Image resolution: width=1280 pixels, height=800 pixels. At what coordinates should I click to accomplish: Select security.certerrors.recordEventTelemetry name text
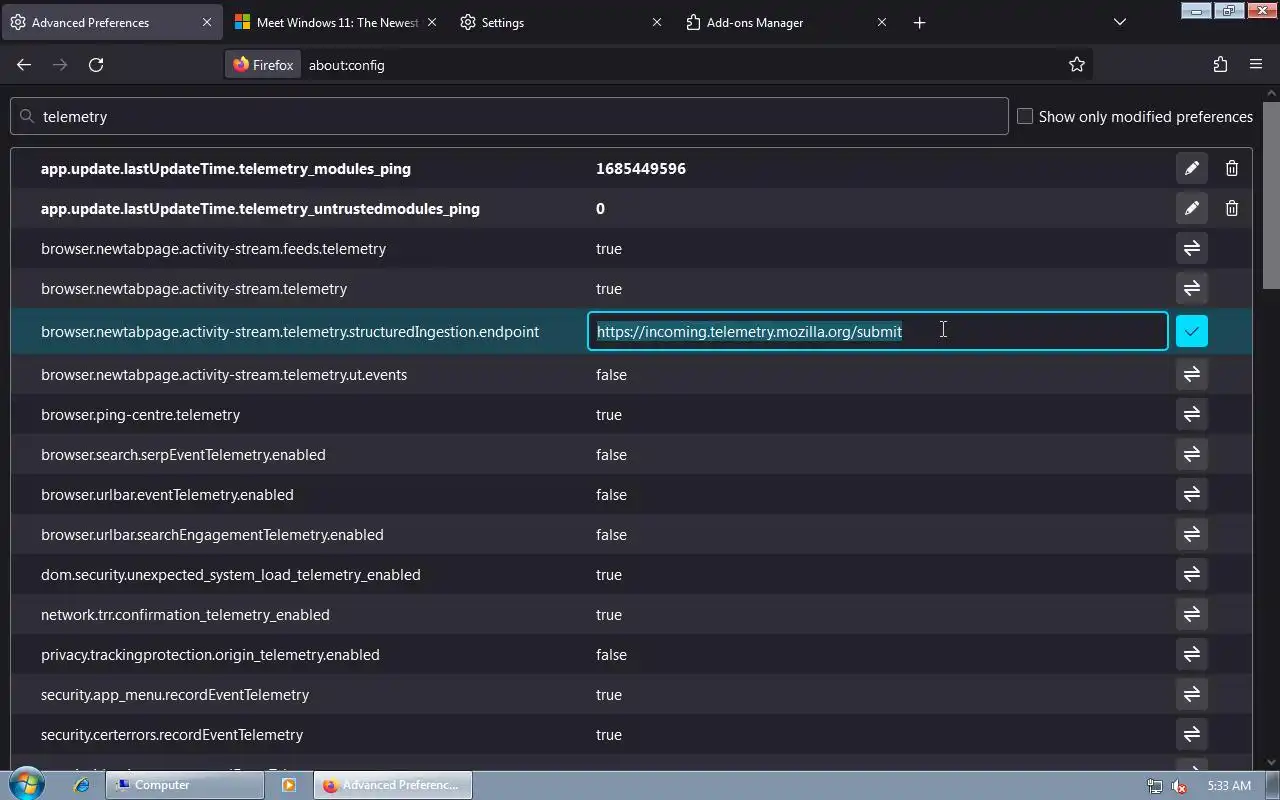(x=172, y=734)
